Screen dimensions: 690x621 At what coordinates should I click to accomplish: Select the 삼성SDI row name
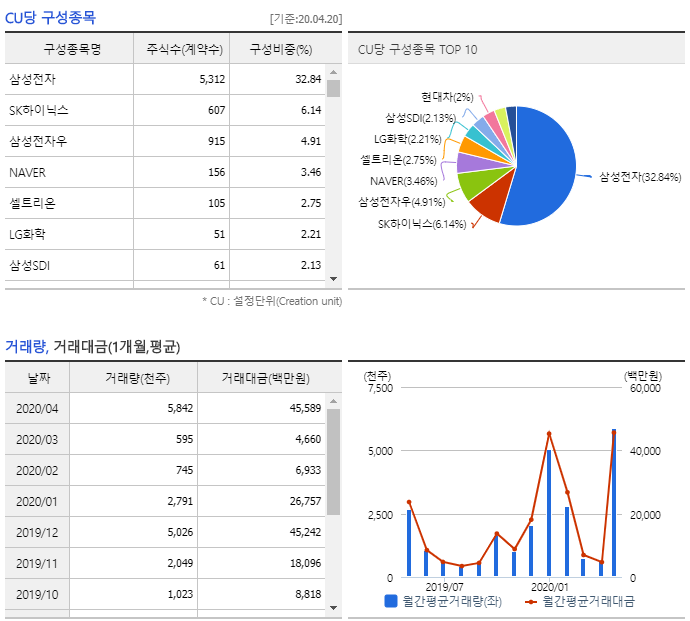(x=29, y=265)
